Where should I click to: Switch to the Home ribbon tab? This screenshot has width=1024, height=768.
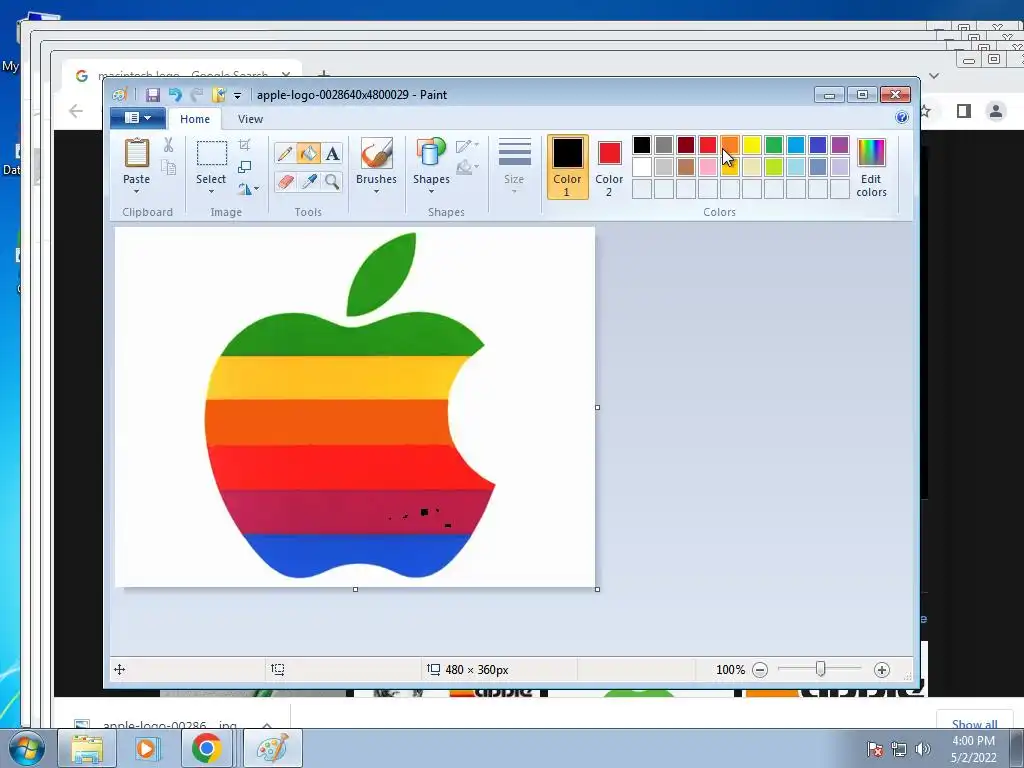tap(195, 119)
